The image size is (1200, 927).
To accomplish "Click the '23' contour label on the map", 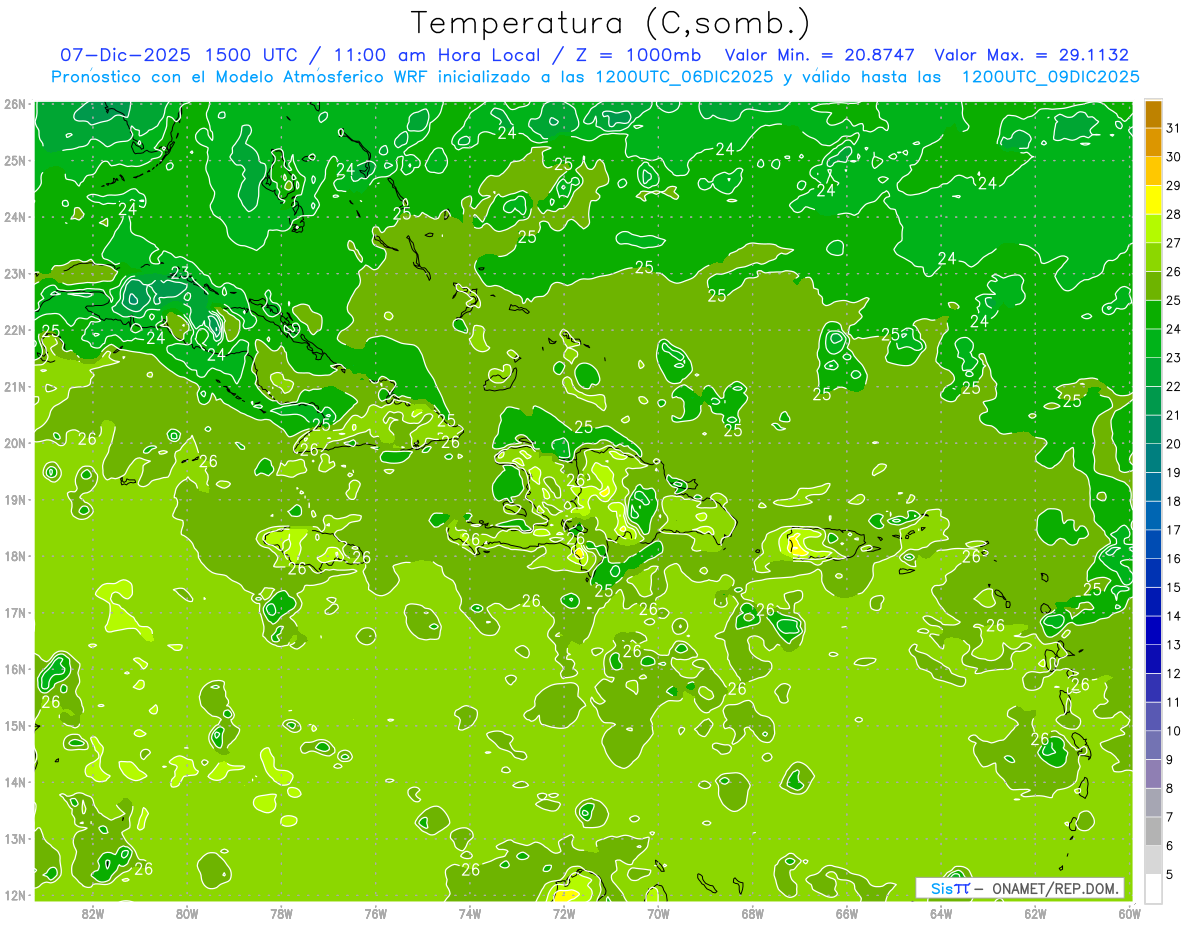I will pos(180,272).
